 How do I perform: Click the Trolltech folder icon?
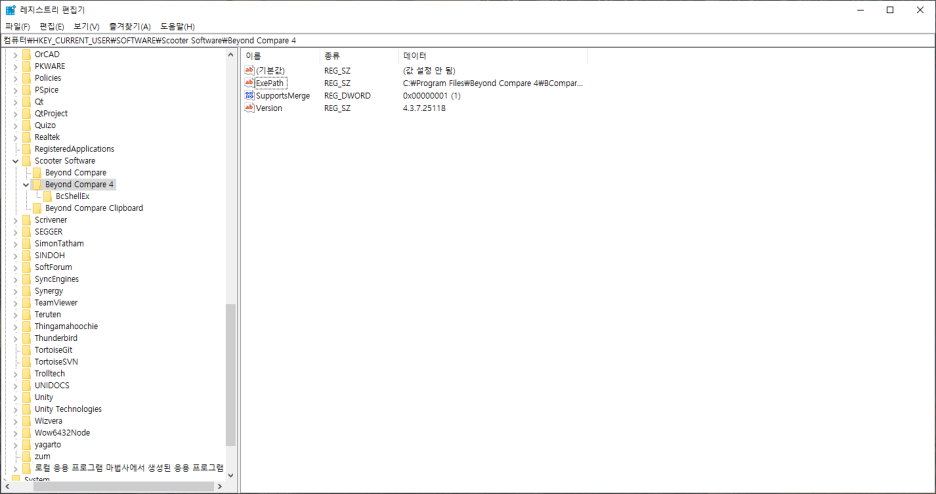coord(26,373)
